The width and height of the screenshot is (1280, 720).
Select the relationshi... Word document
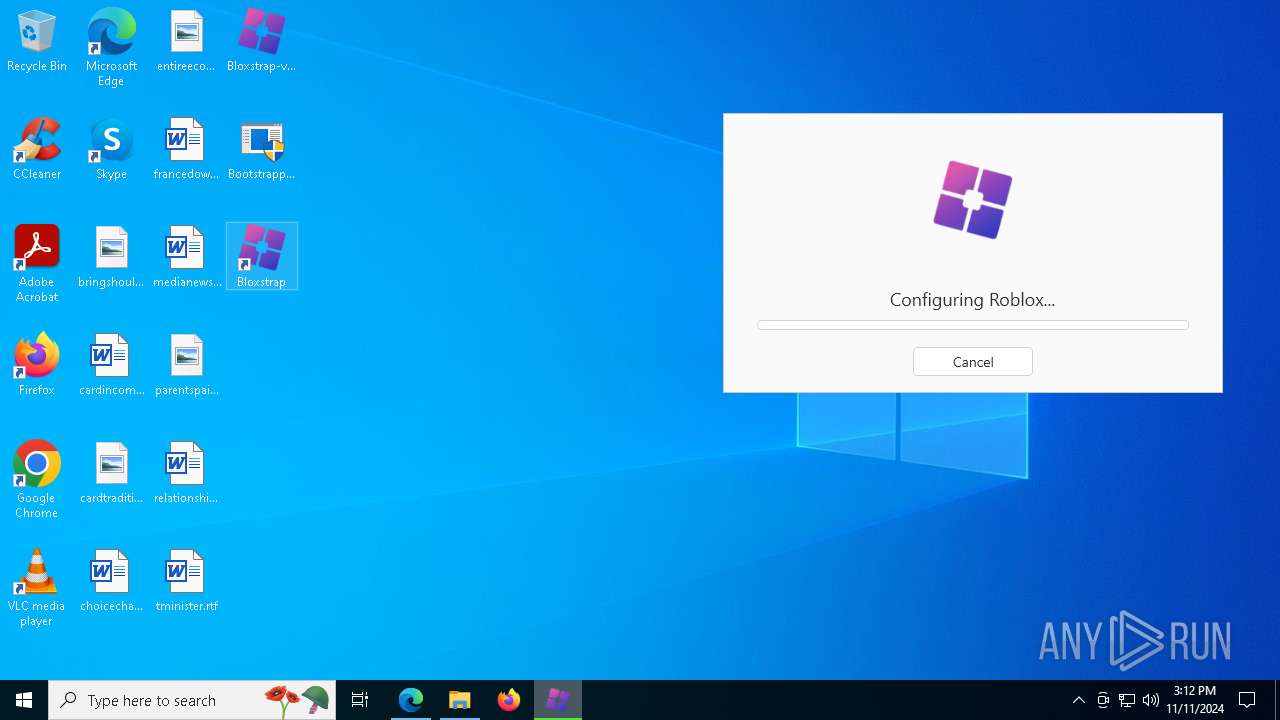point(186,474)
